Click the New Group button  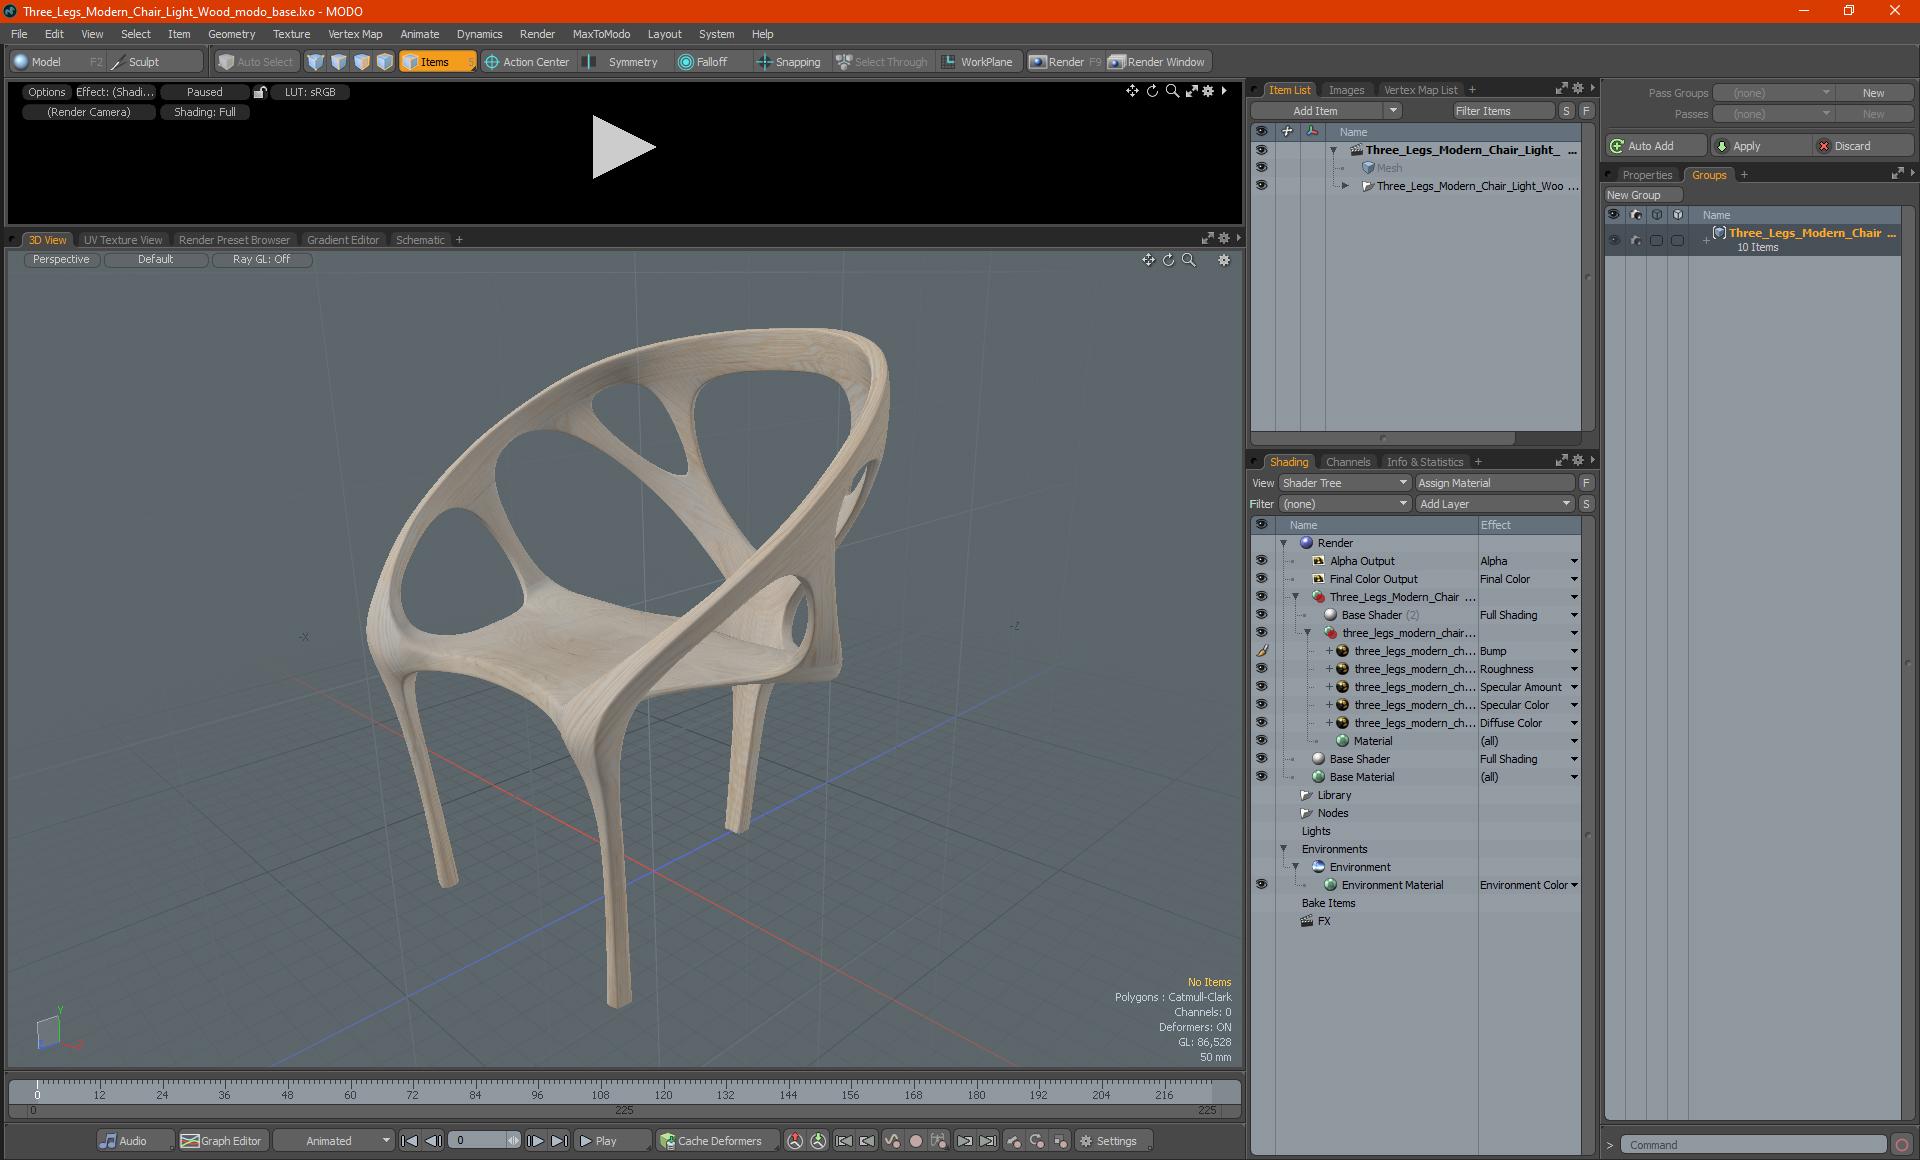coord(1642,195)
